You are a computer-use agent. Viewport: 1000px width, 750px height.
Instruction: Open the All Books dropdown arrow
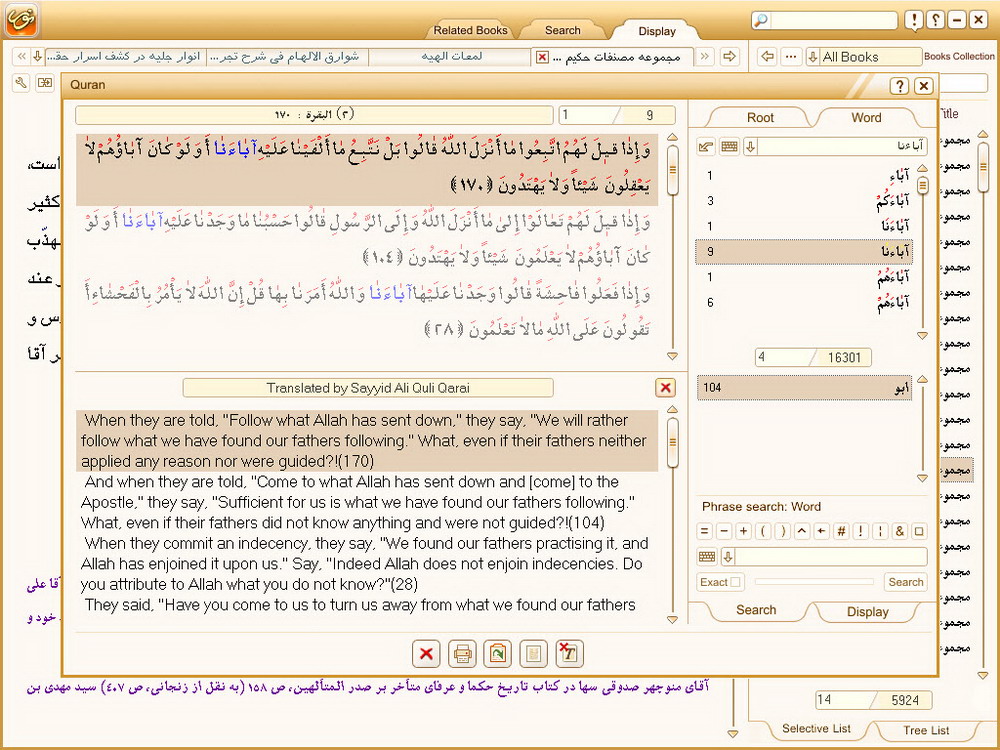[x=812, y=57]
